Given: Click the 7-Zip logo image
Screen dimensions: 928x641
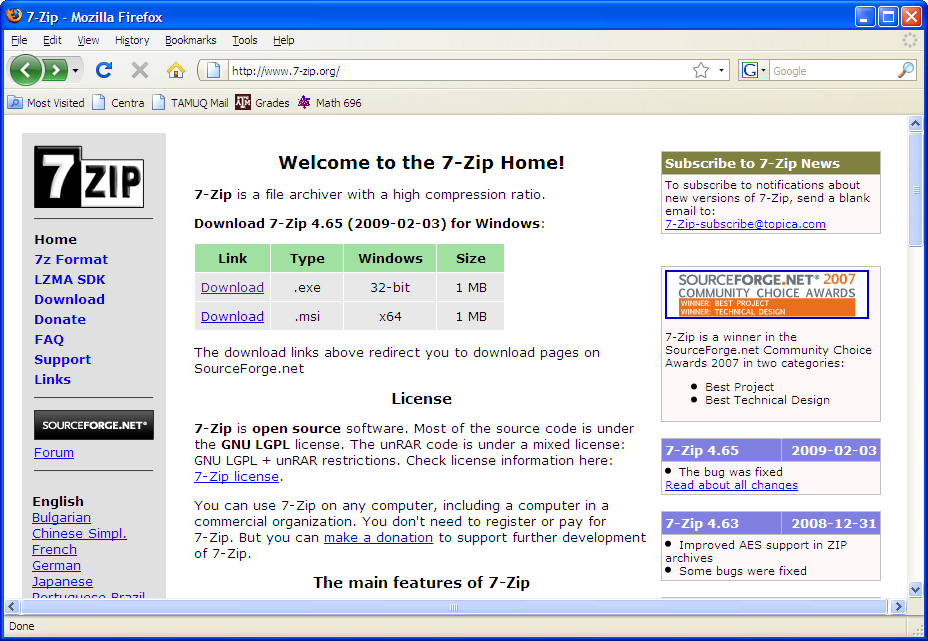Looking at the screenshot, I should (x=89, y=177).
